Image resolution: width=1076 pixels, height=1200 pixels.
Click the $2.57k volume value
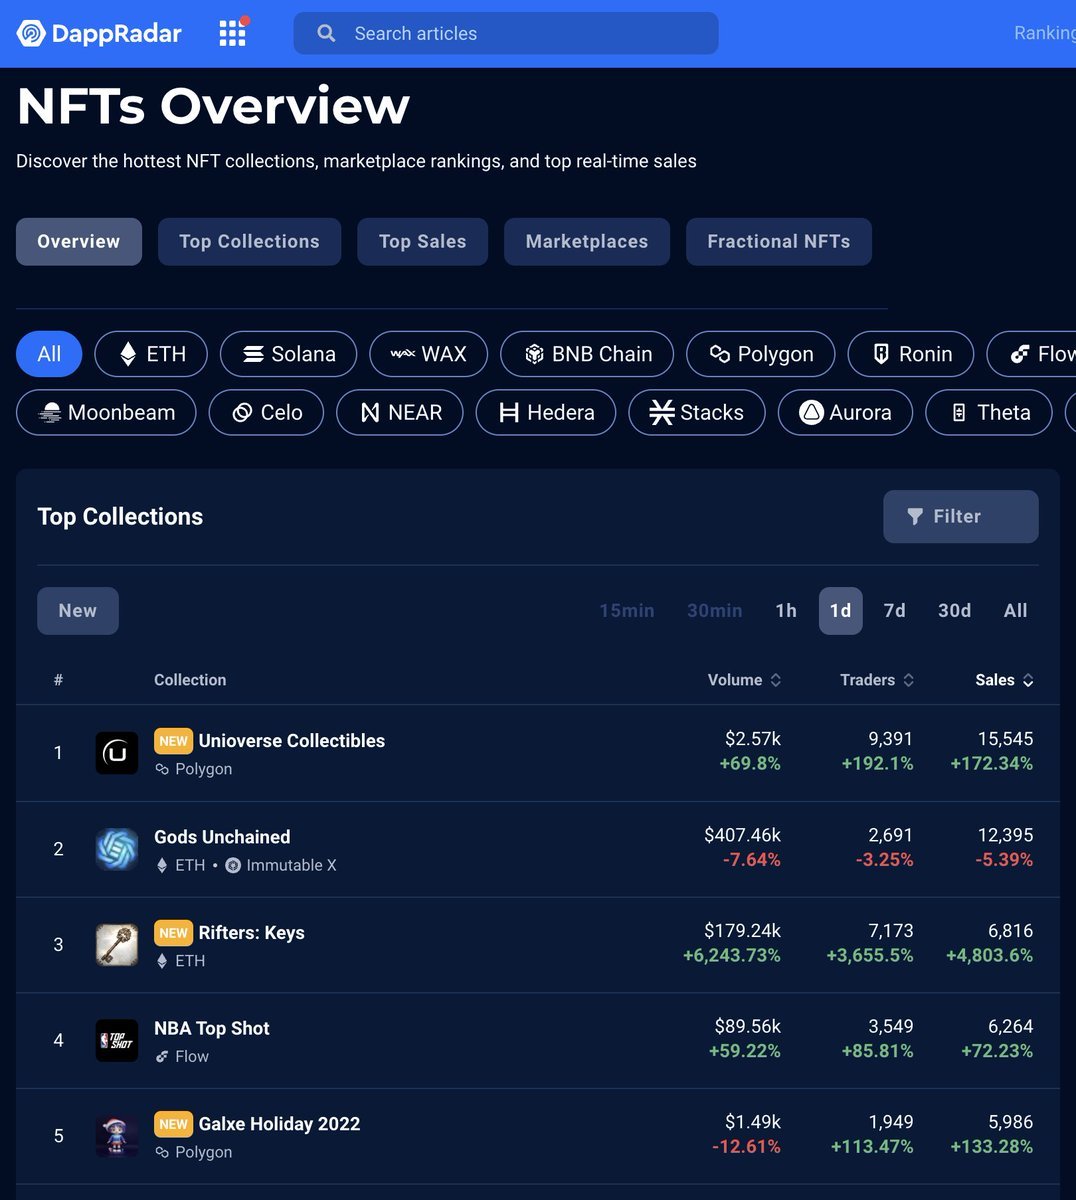tap(753, 739)
